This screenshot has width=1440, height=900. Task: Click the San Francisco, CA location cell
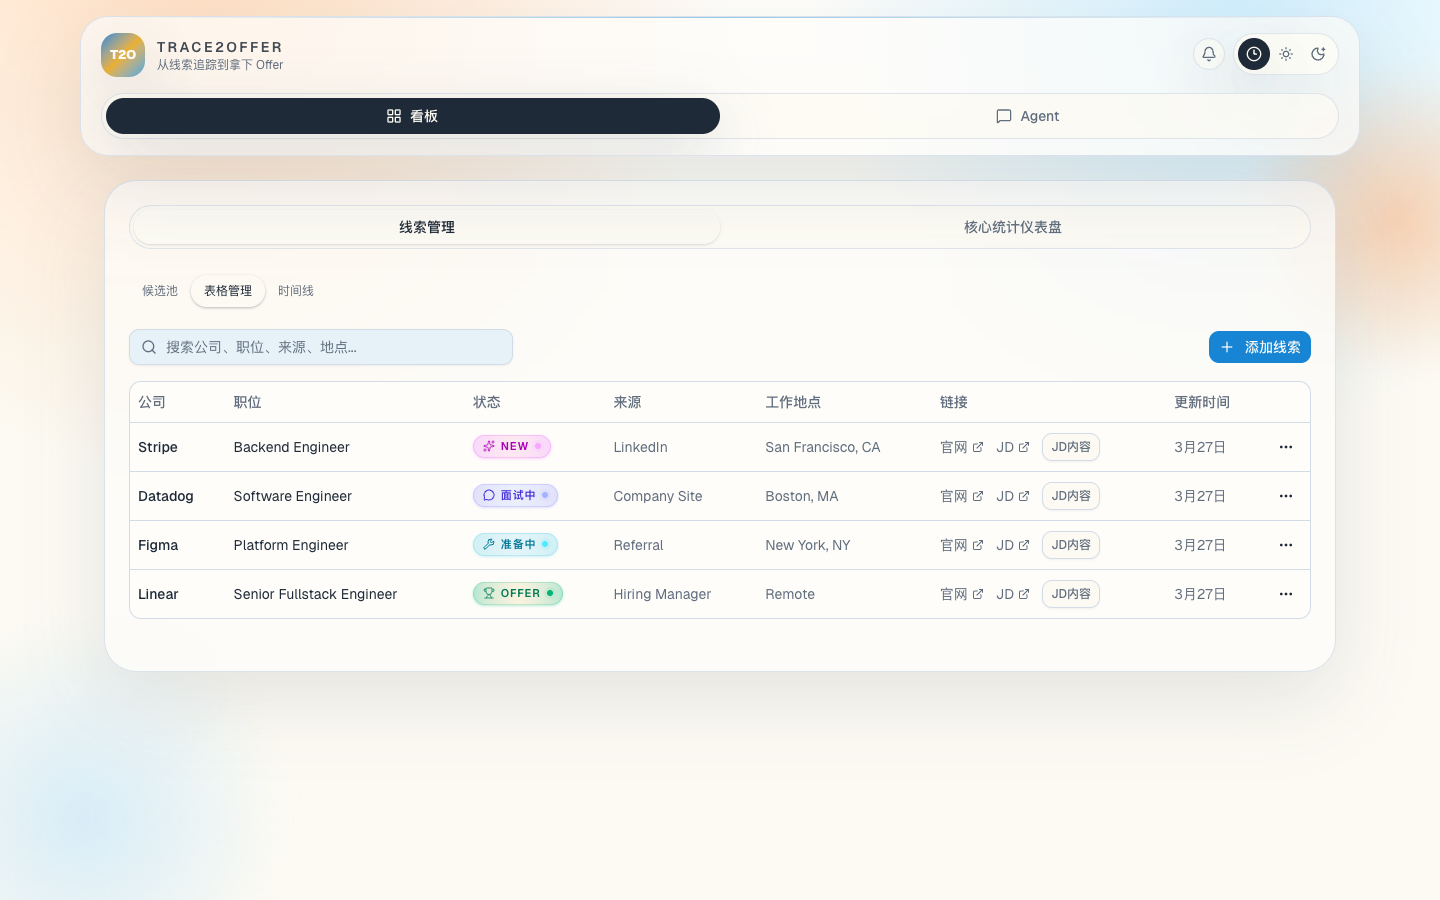(x=823, y=447)
